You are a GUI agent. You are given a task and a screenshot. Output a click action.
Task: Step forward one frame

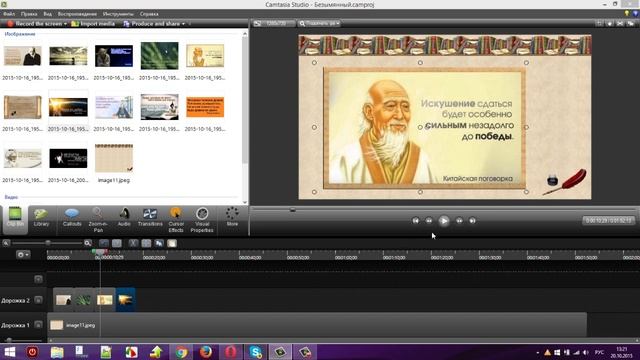459,221
